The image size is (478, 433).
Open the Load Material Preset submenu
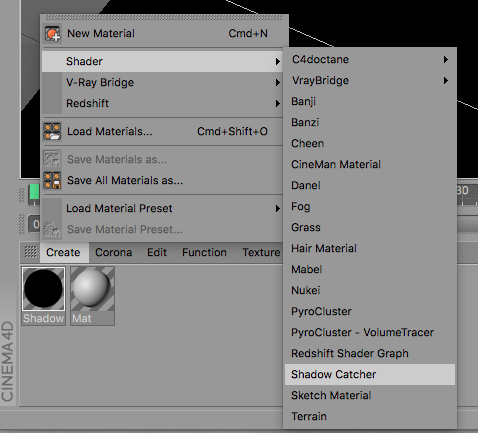click(162, 208)
